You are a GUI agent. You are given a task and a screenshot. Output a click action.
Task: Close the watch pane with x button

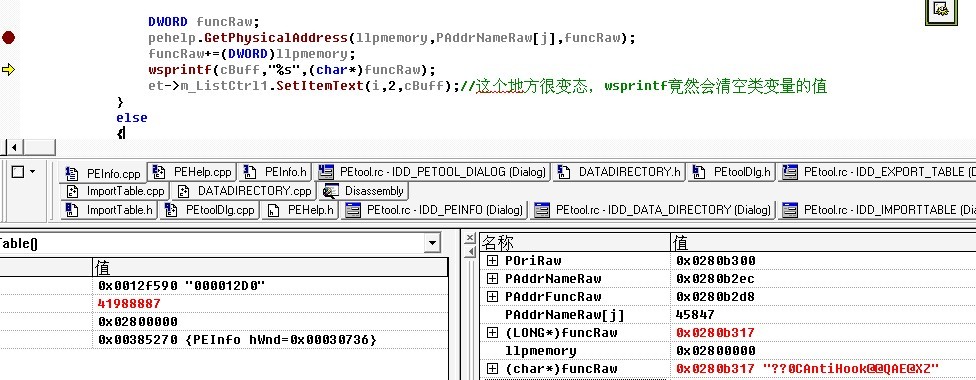pyautogui.click(x=471, y=237)
